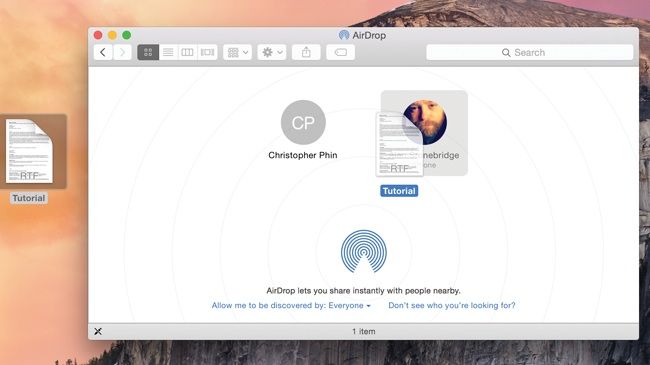Switch to list view
This screenshot has width=650, height=365.
pos(168,52)
